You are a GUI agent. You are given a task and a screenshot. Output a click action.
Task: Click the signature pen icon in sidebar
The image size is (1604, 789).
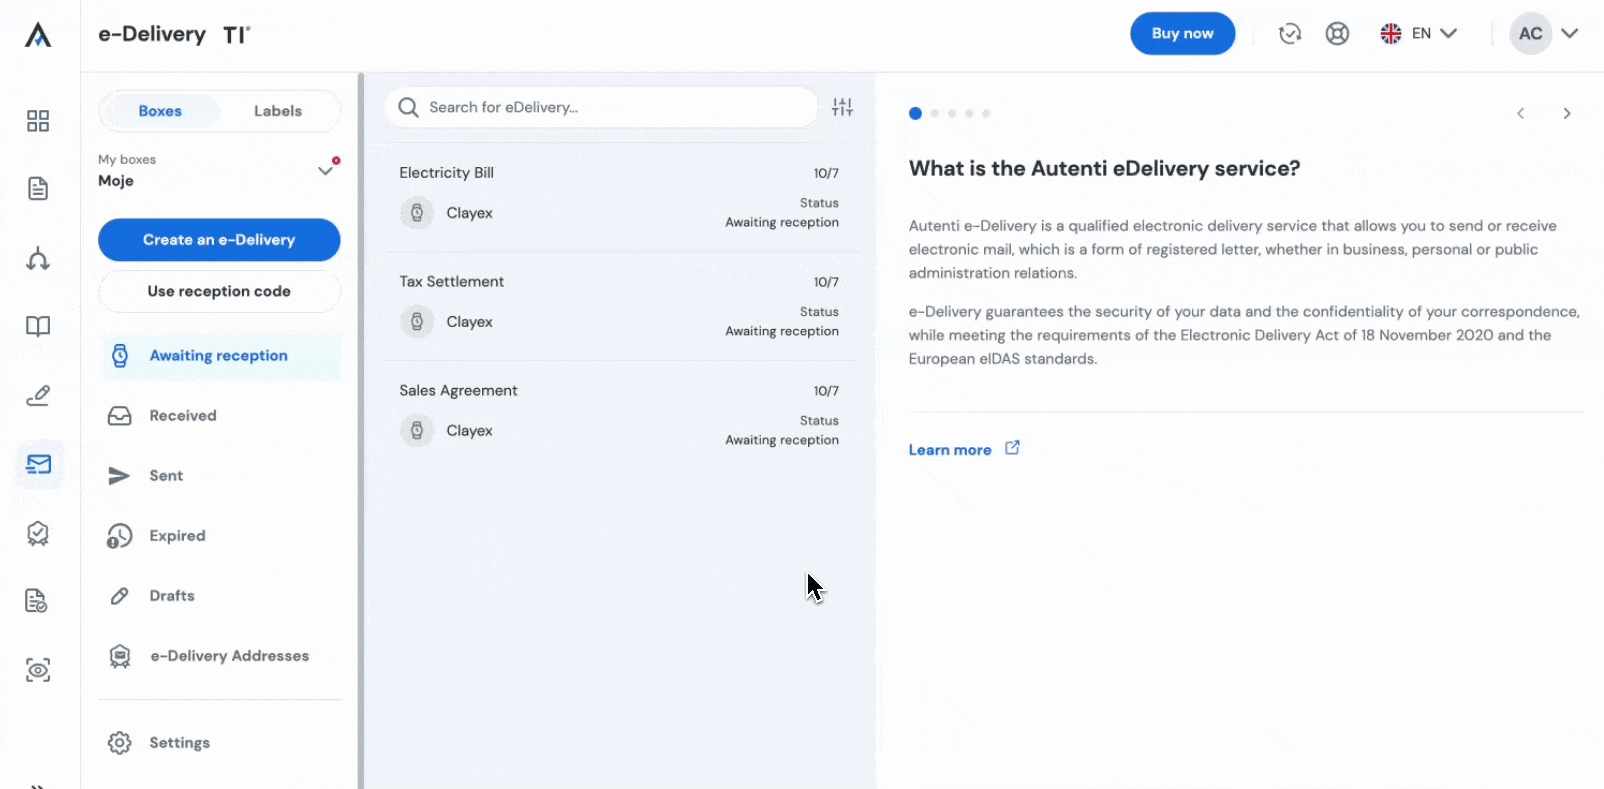click(x=38, y=396)
